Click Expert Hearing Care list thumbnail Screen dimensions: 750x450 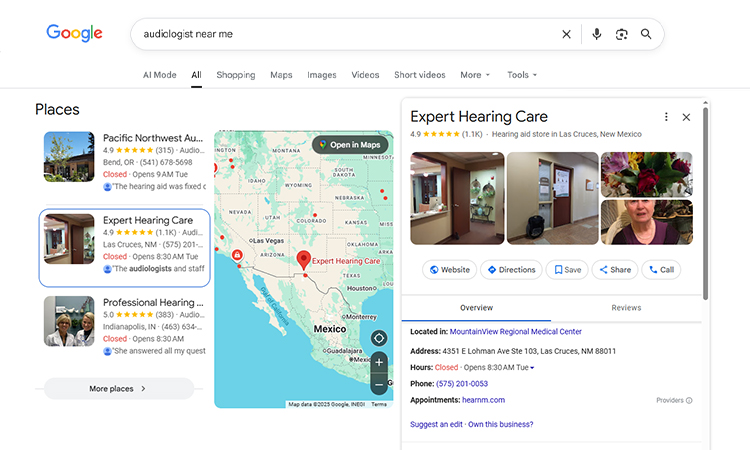pos(69,239)
